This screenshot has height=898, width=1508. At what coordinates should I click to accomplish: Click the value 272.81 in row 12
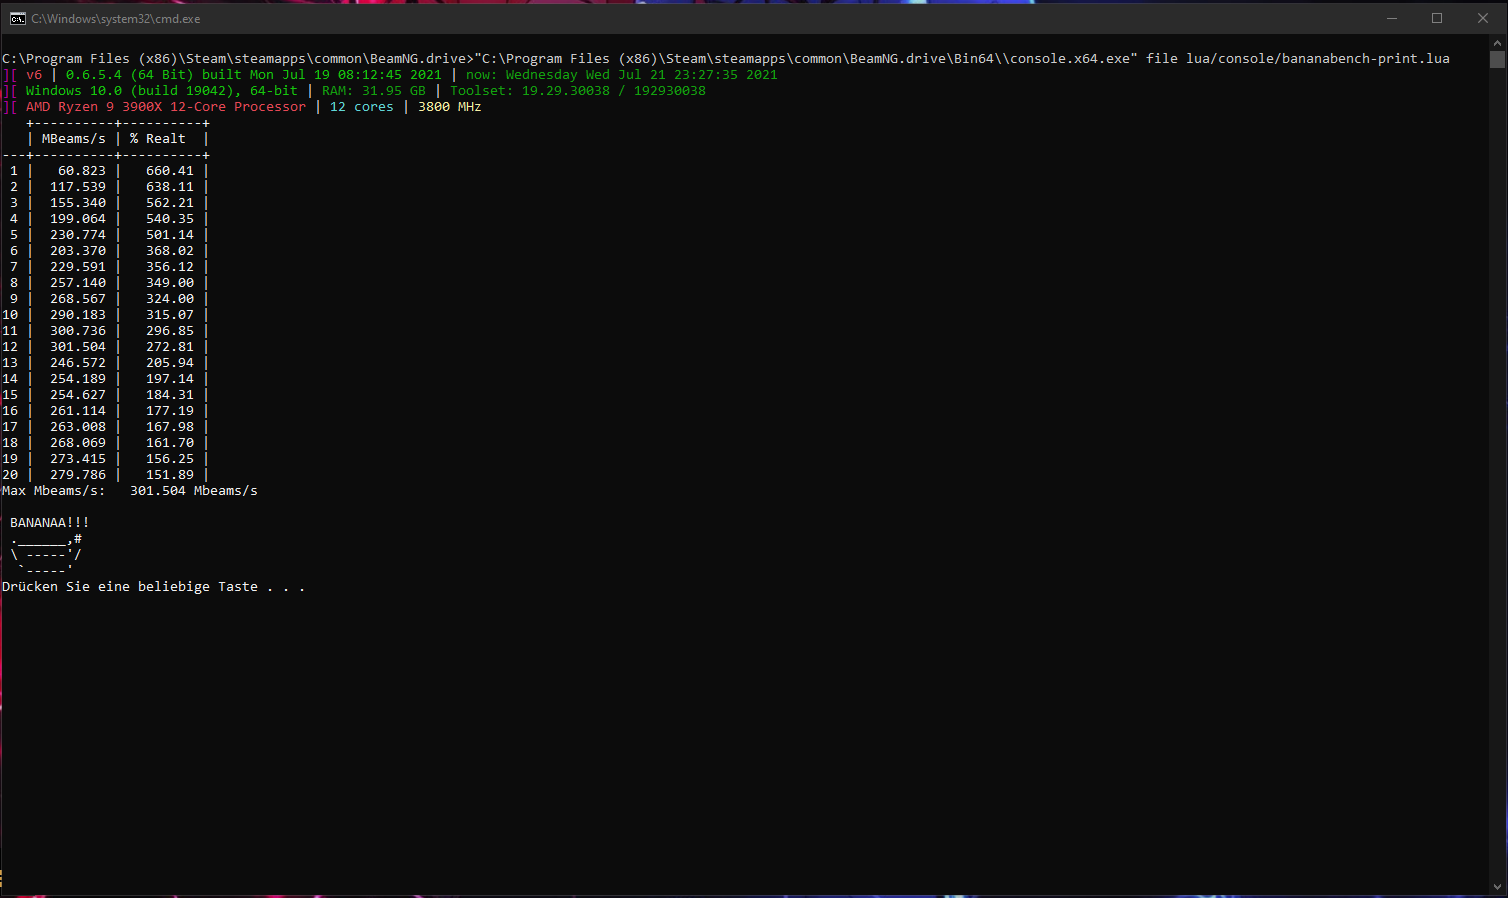(x=170, y=347)
